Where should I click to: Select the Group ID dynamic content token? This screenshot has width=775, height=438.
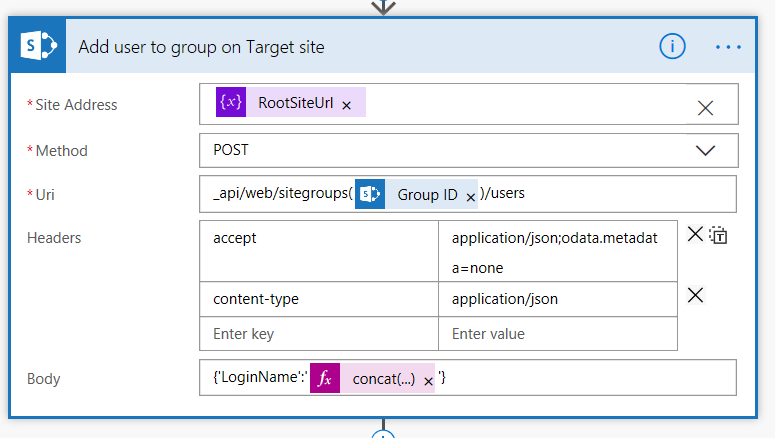[427, 195]
